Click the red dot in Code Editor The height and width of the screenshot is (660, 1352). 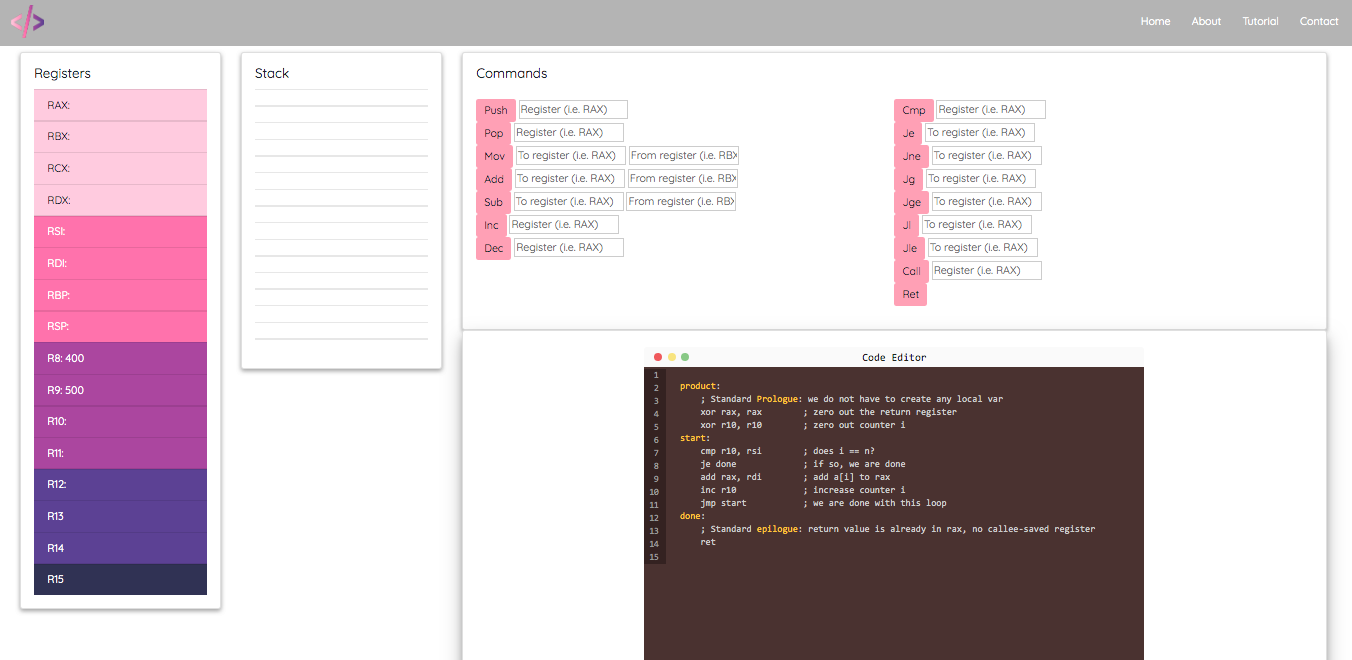658,357
